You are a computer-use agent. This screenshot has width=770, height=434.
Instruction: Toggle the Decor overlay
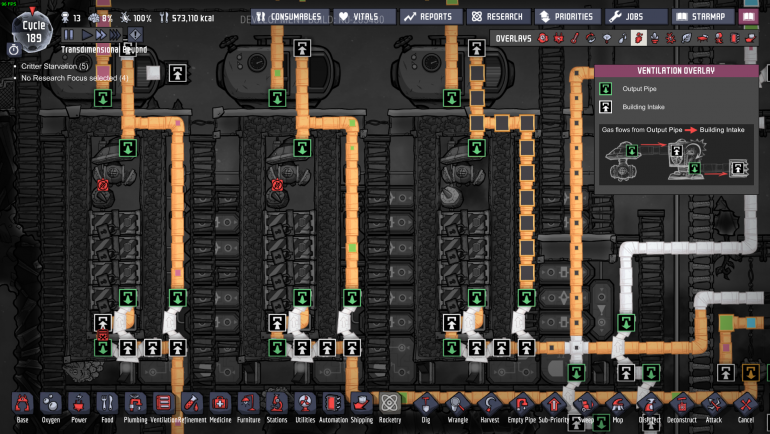pos(655,38)
